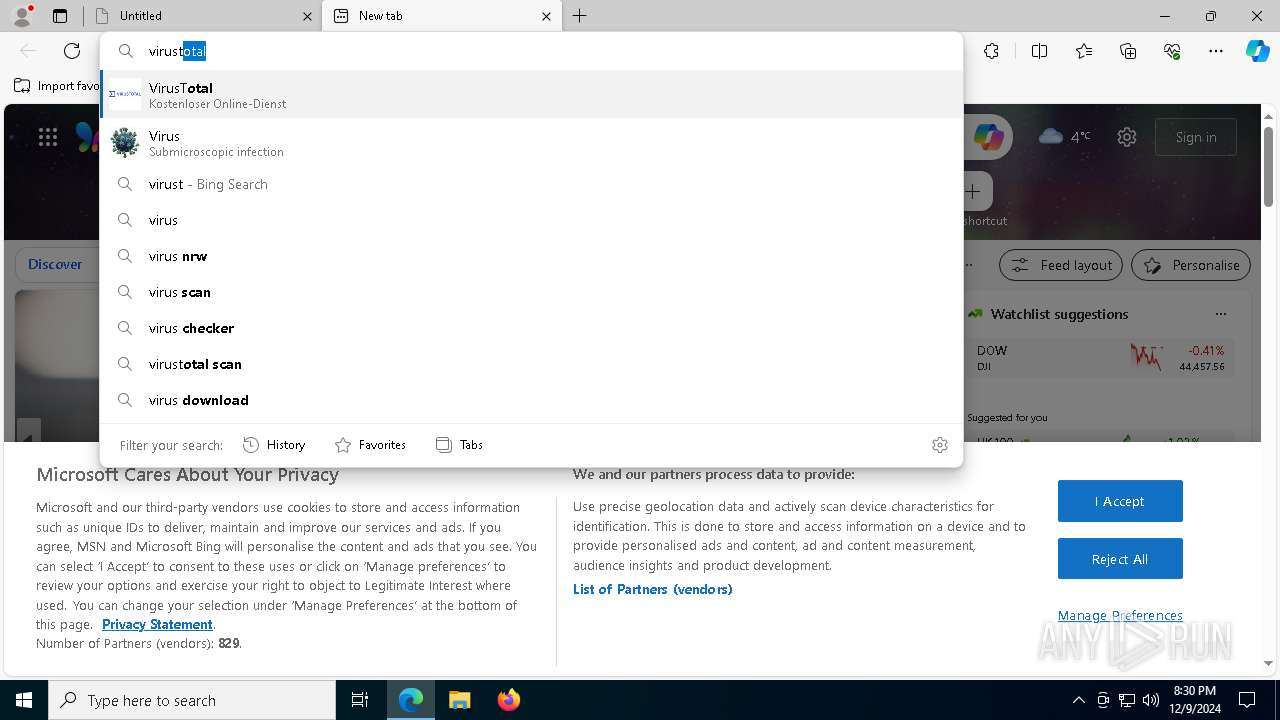
Task: Open the Favorites star toolbar icon
Action: 1084,51
